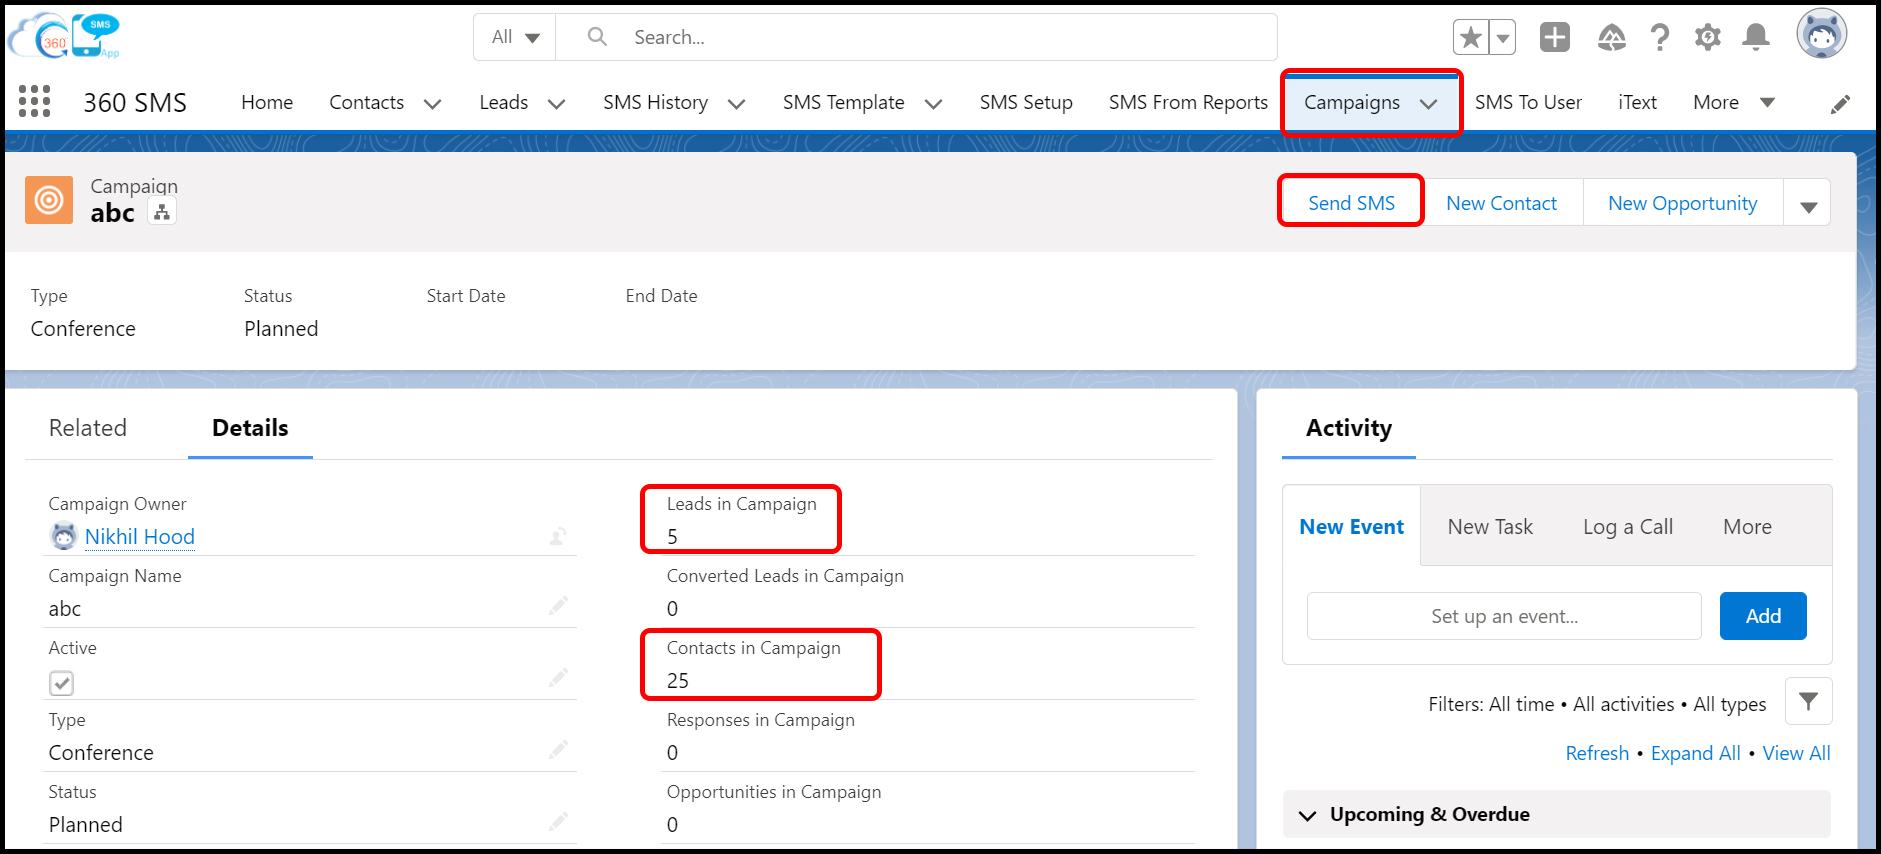
Task: Expand the Leads nav dropdown chevron
Action: tap(556, 104)
